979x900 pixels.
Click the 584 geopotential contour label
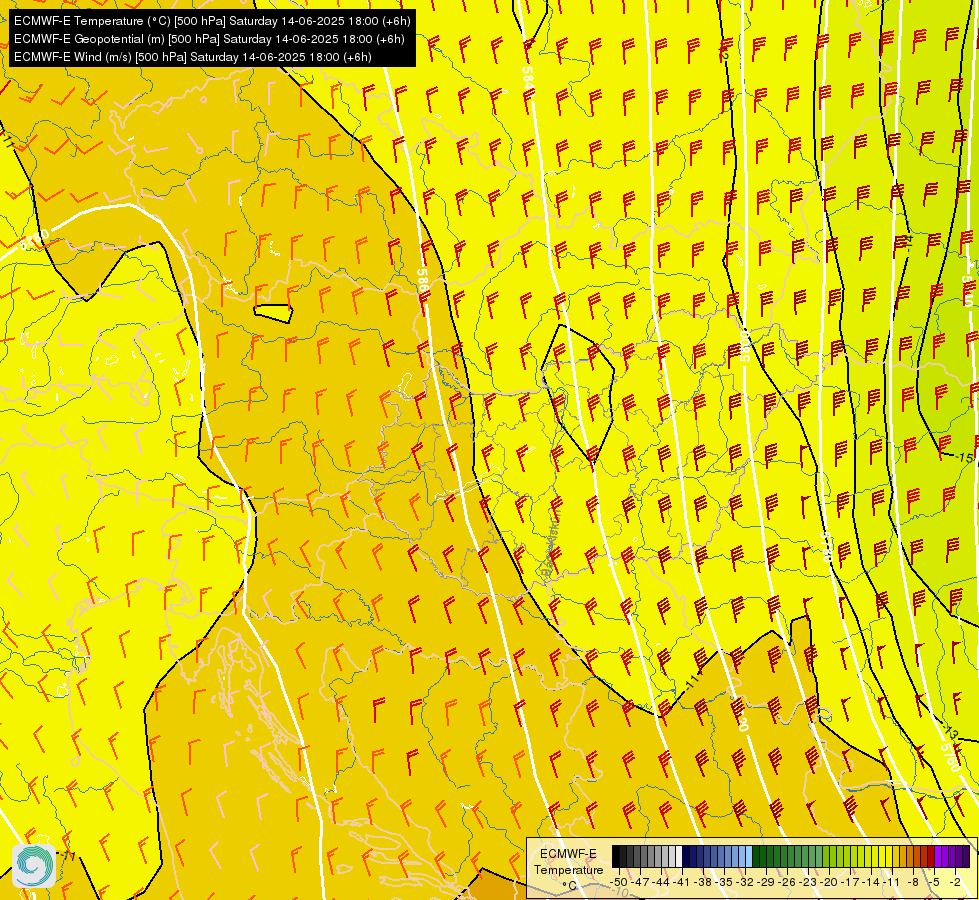point(529,81)
